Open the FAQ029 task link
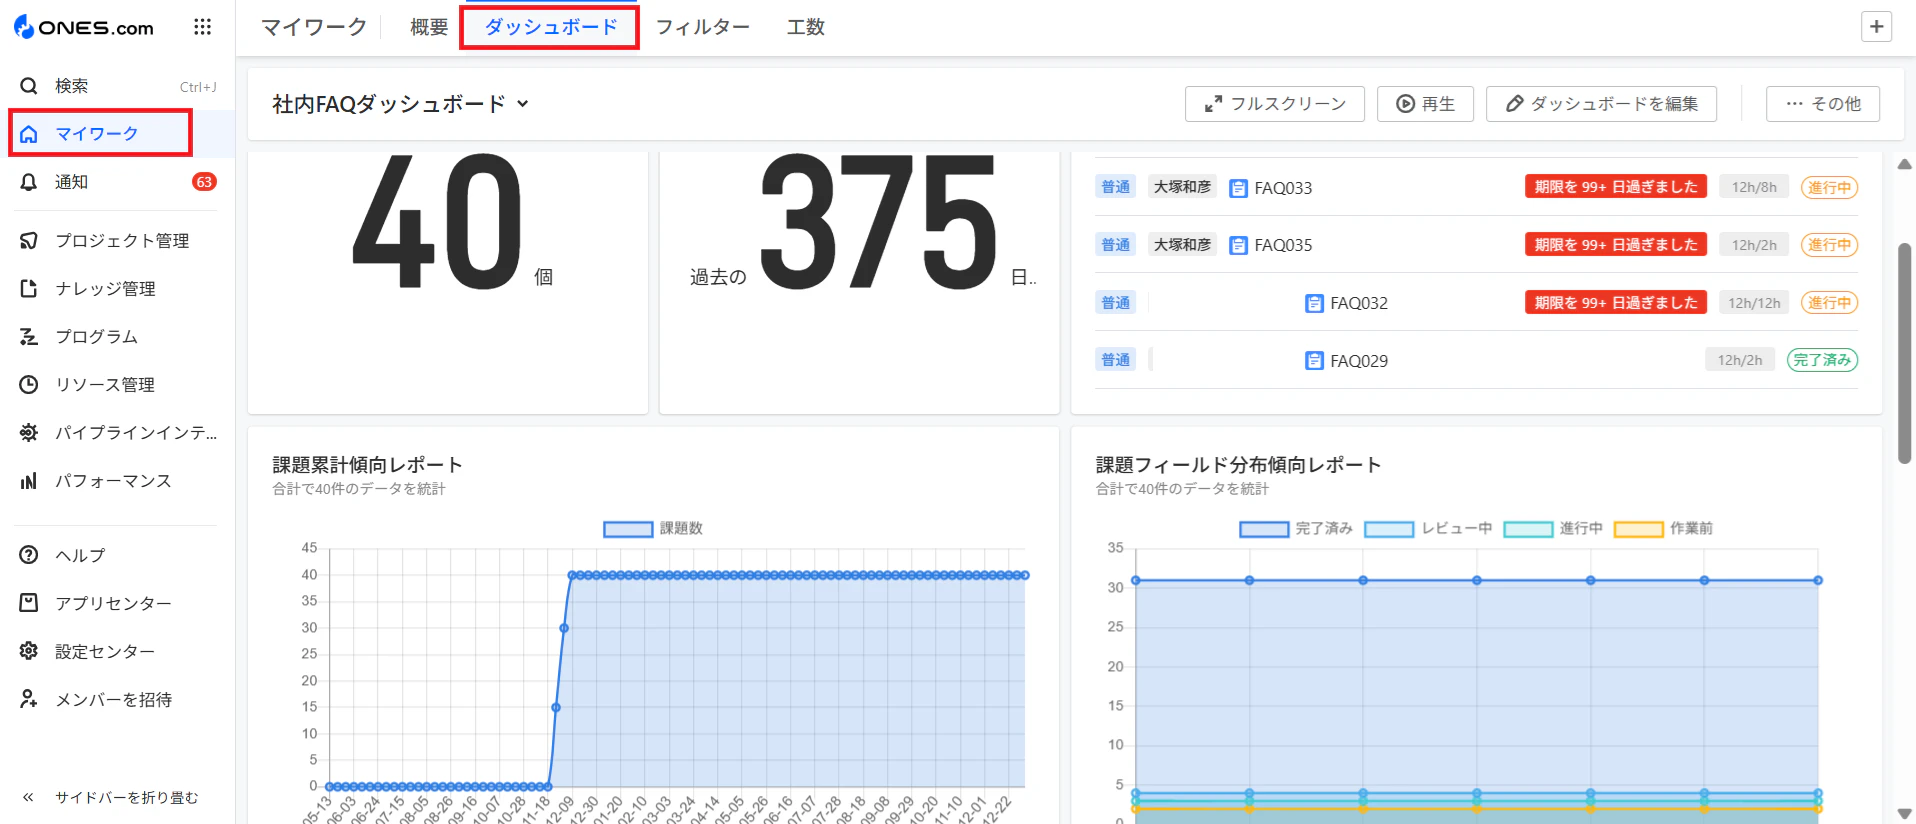This screenshot has width=1916, height=824. (x=1359, y=360)
